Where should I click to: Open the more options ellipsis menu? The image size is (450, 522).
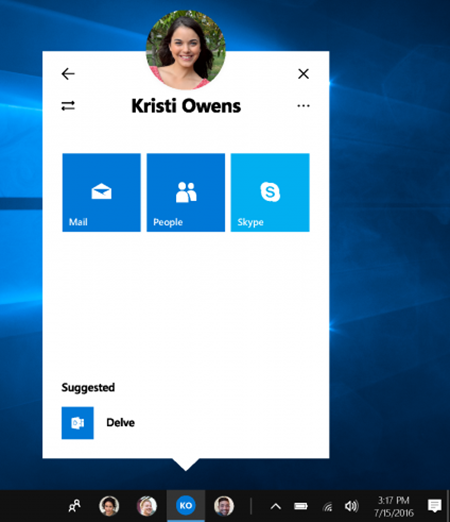[303, 106]
